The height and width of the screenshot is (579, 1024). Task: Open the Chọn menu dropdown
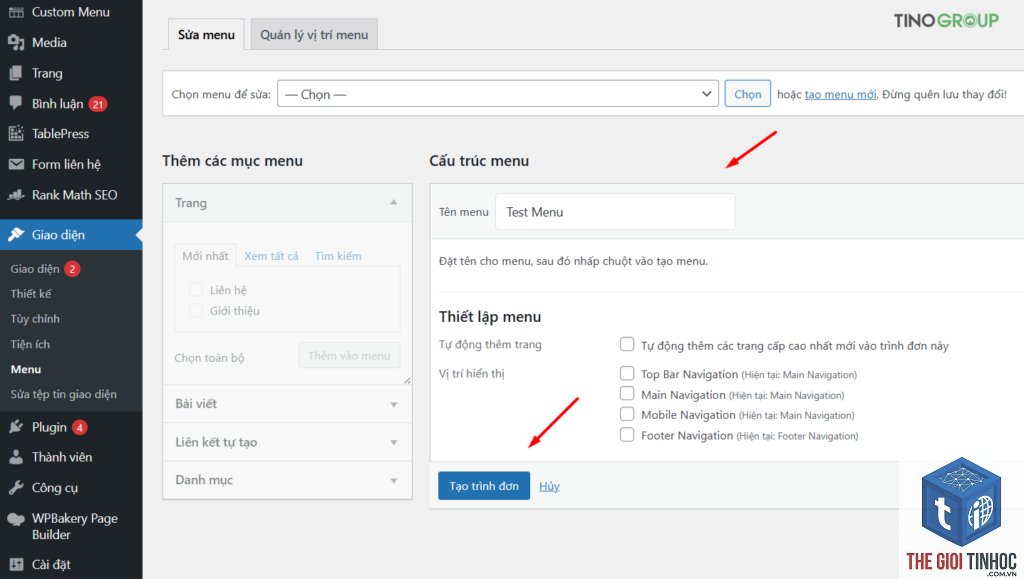[498, 94]
